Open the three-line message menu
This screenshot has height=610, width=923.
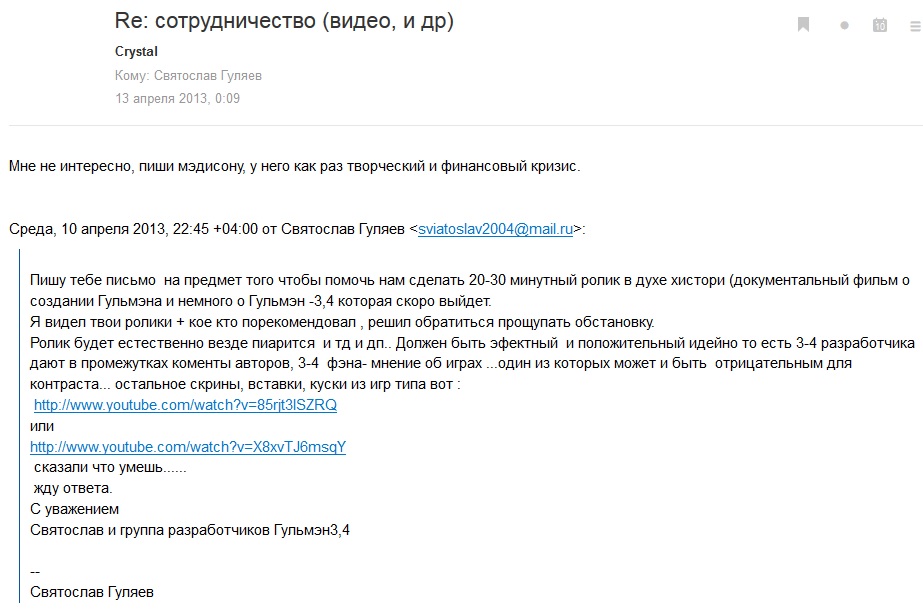(x=915, y=25)
